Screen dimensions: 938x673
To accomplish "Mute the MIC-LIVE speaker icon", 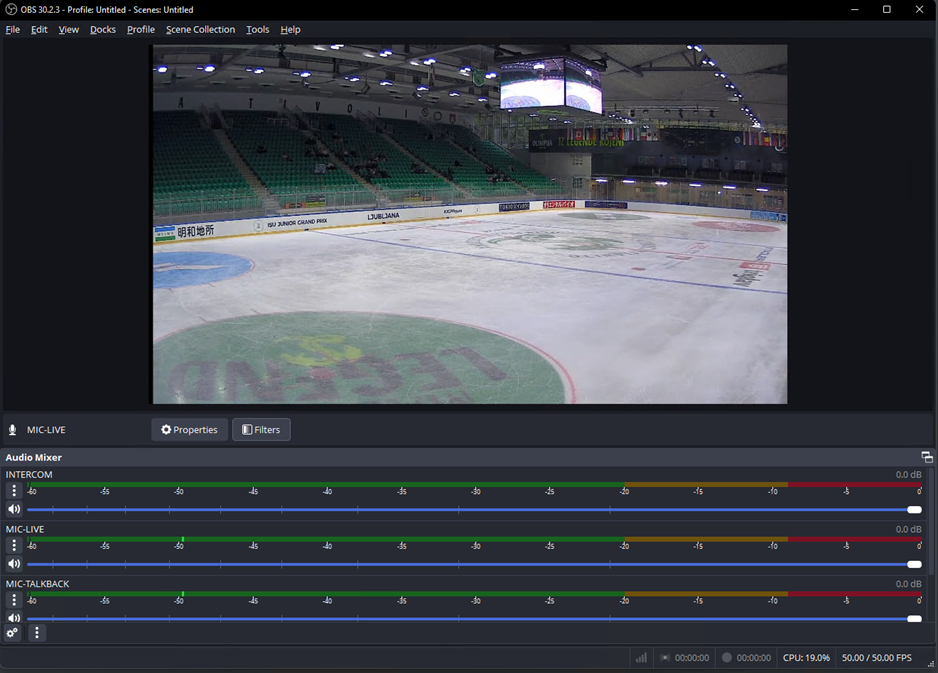I will click(14, 564).
